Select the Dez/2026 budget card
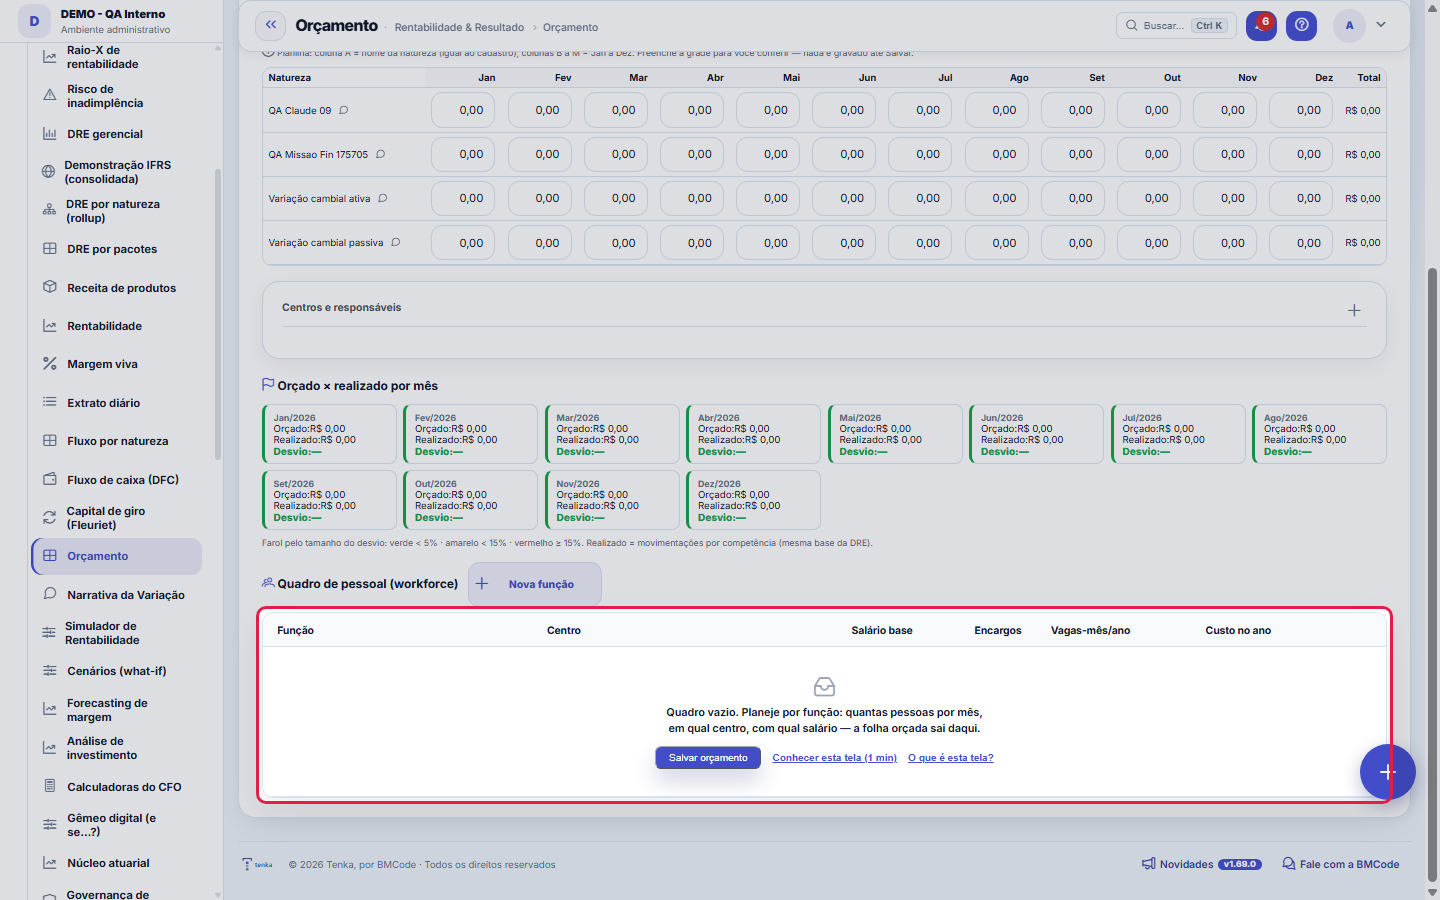This screenshot has width=1440, height=900. [x=753, y=500]
